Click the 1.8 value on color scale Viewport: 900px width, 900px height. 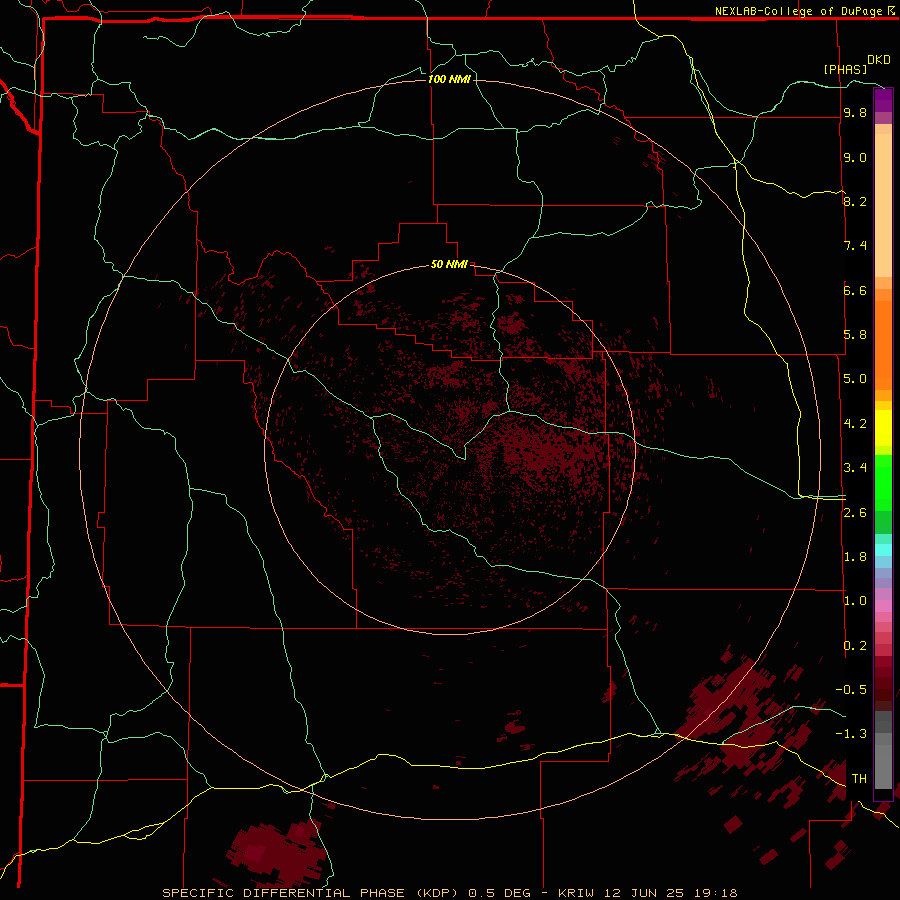855,557
